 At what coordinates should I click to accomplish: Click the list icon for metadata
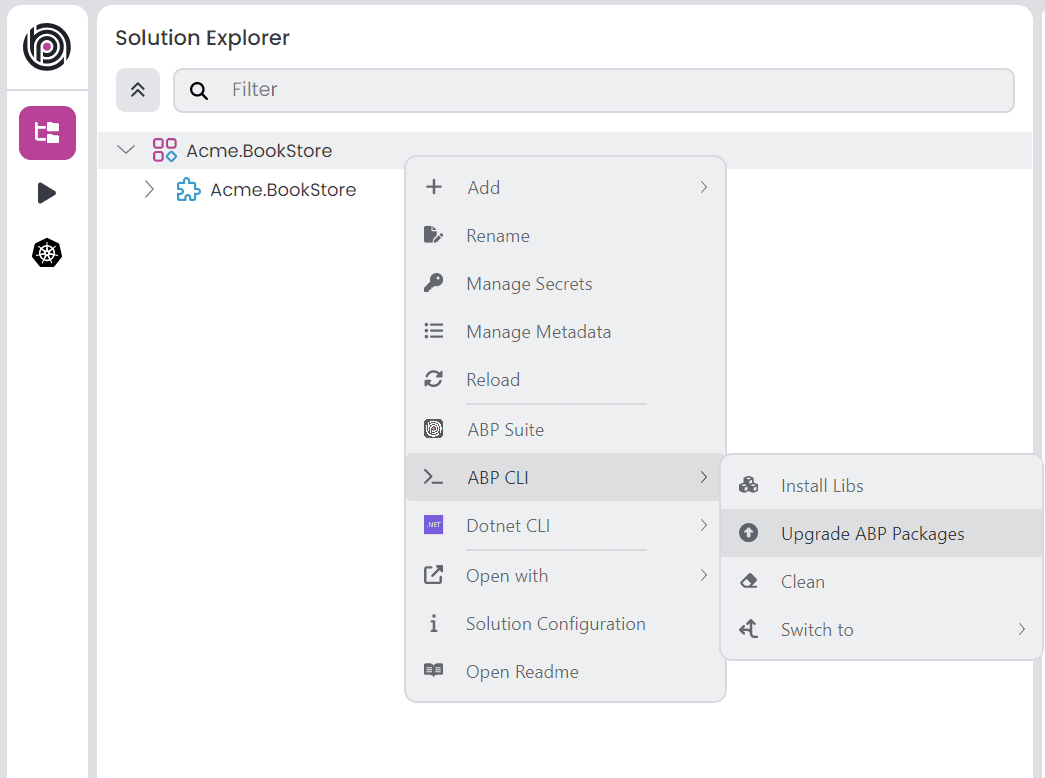[x=434, y=331]
